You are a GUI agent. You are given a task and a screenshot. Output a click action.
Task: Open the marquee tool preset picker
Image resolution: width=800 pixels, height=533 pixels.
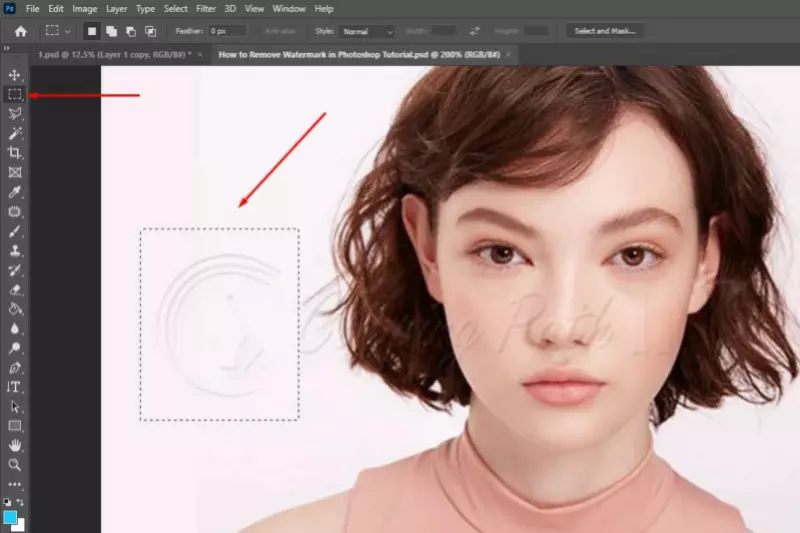pyautogui.click(x=57, y=31)
